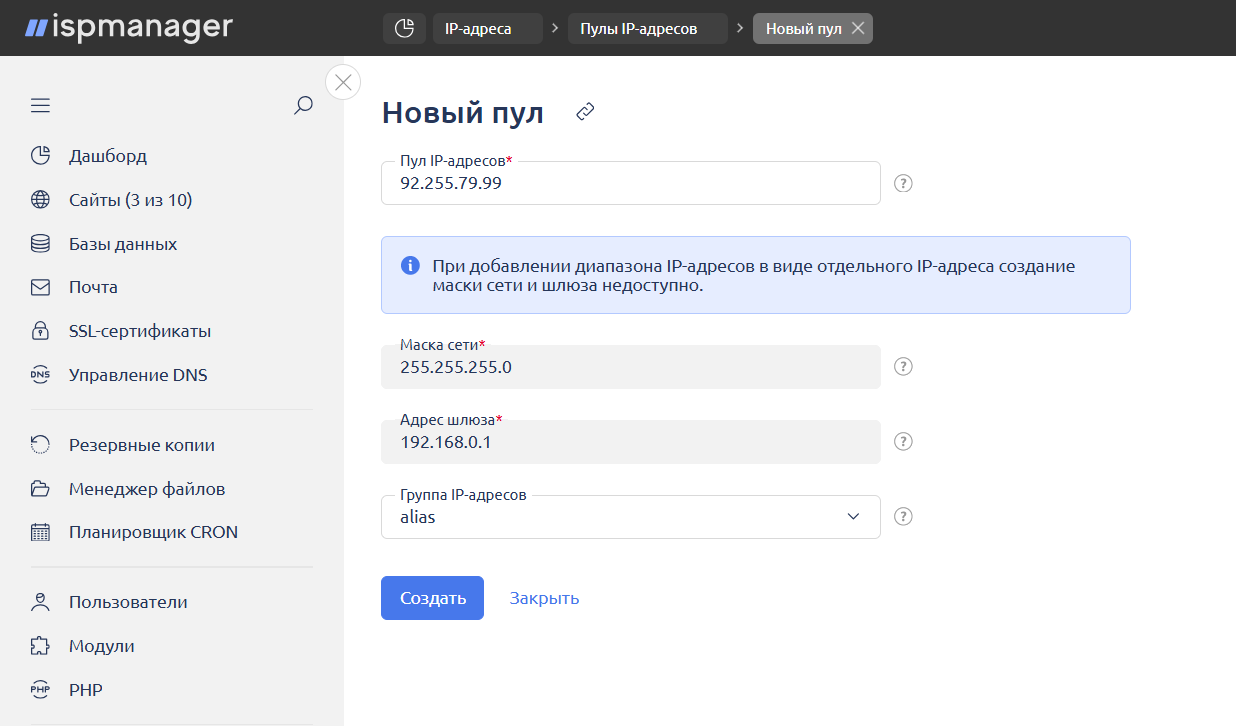
Task: Open Планировщик CRON in sidebar
Action: 153,532
